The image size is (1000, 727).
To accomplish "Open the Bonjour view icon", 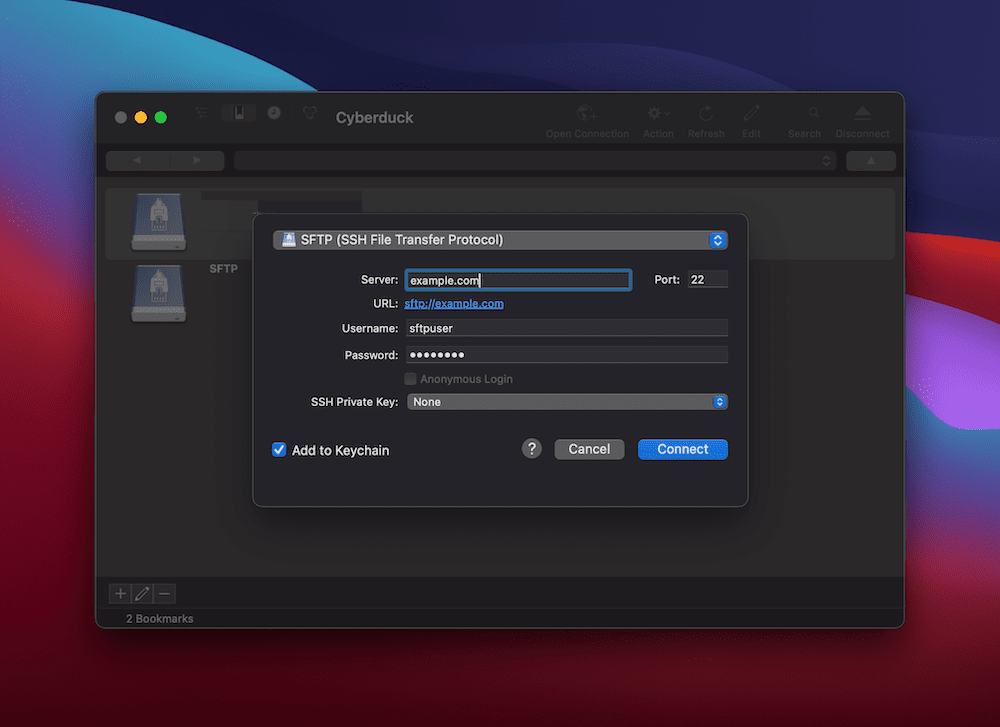I will coord(310,113).
